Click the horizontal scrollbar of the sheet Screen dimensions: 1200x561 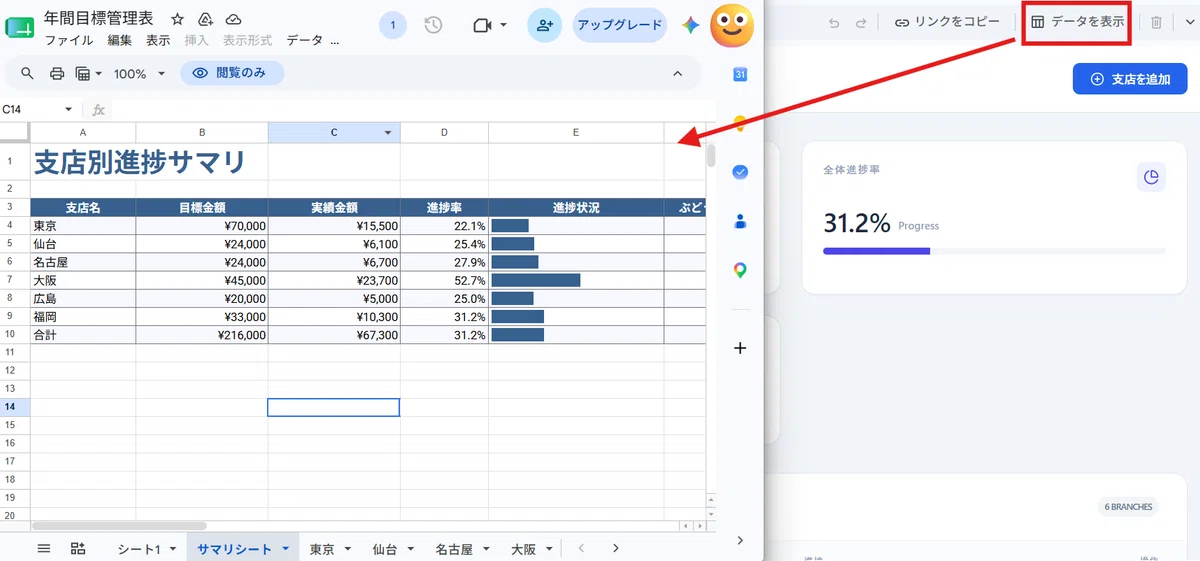click(x=119, y=525)
